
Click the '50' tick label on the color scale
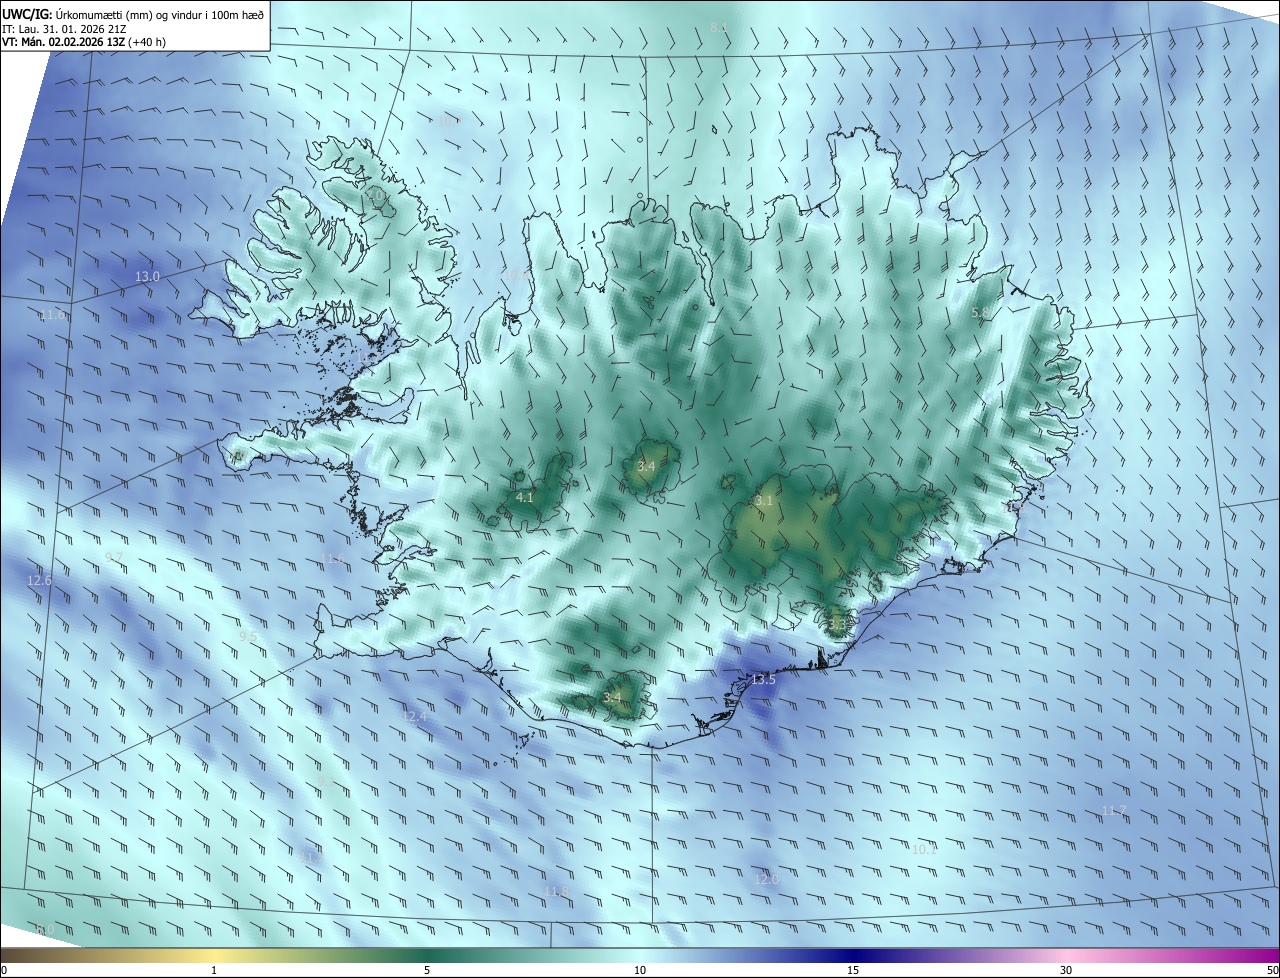(x=1272, y=971)
